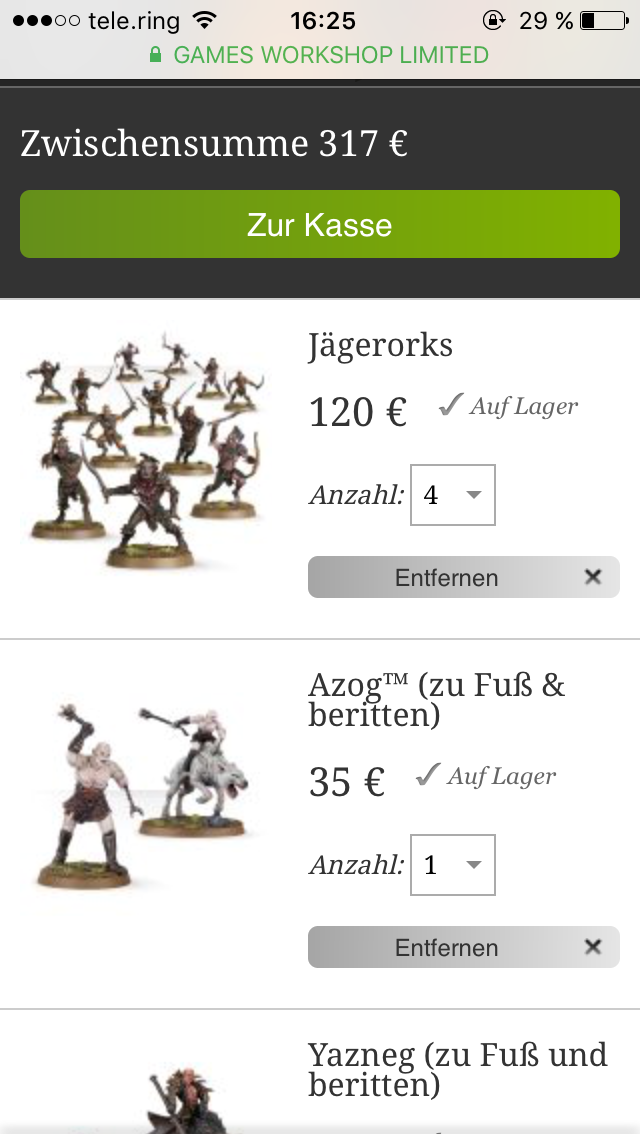Viewport: 640px width, 1136px height.
Task: Tap the dropdown arrow beside quantity 4
Action: [474, 495]
